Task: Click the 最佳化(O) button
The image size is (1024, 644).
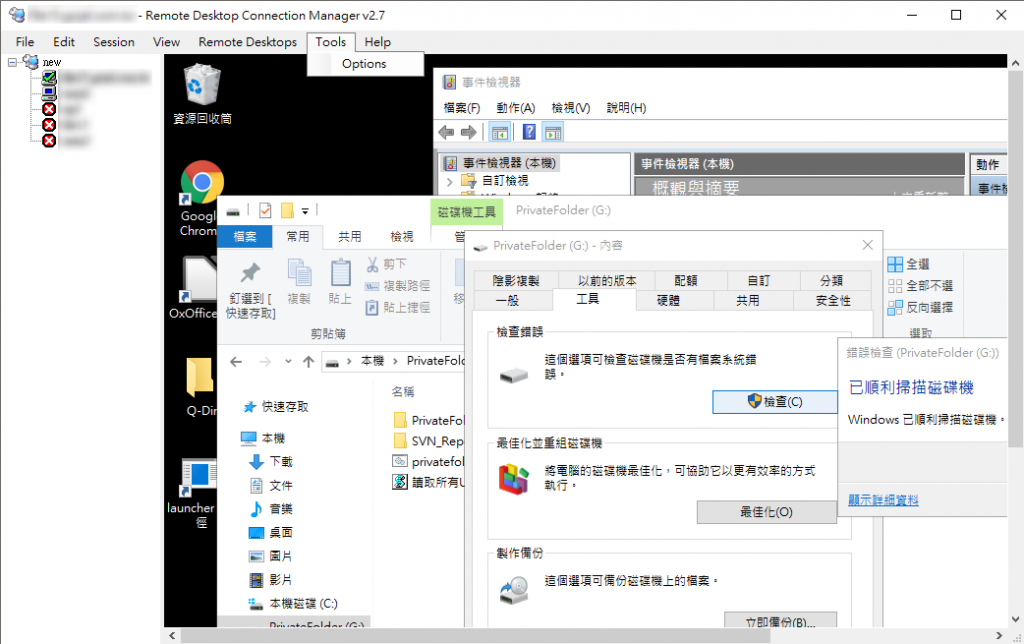Action: click(767, 512)
